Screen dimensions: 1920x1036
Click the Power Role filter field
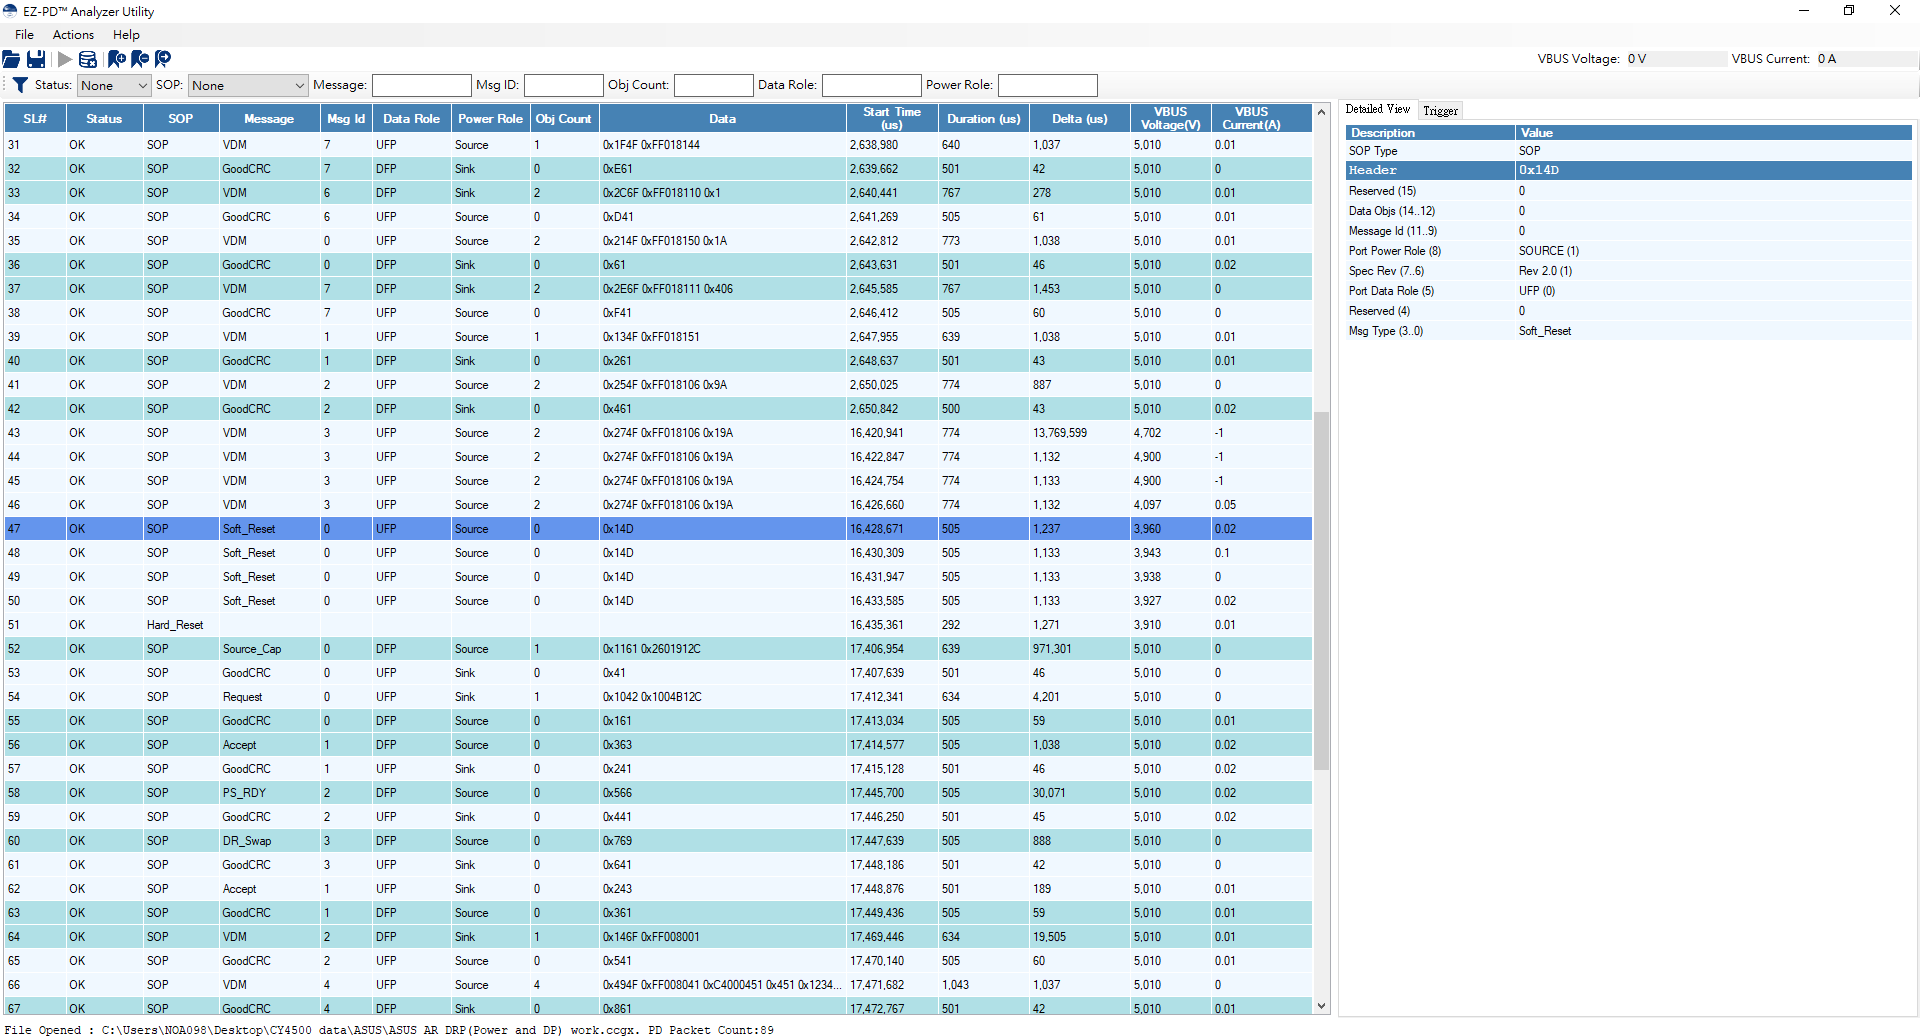(x=1047, y=86)
